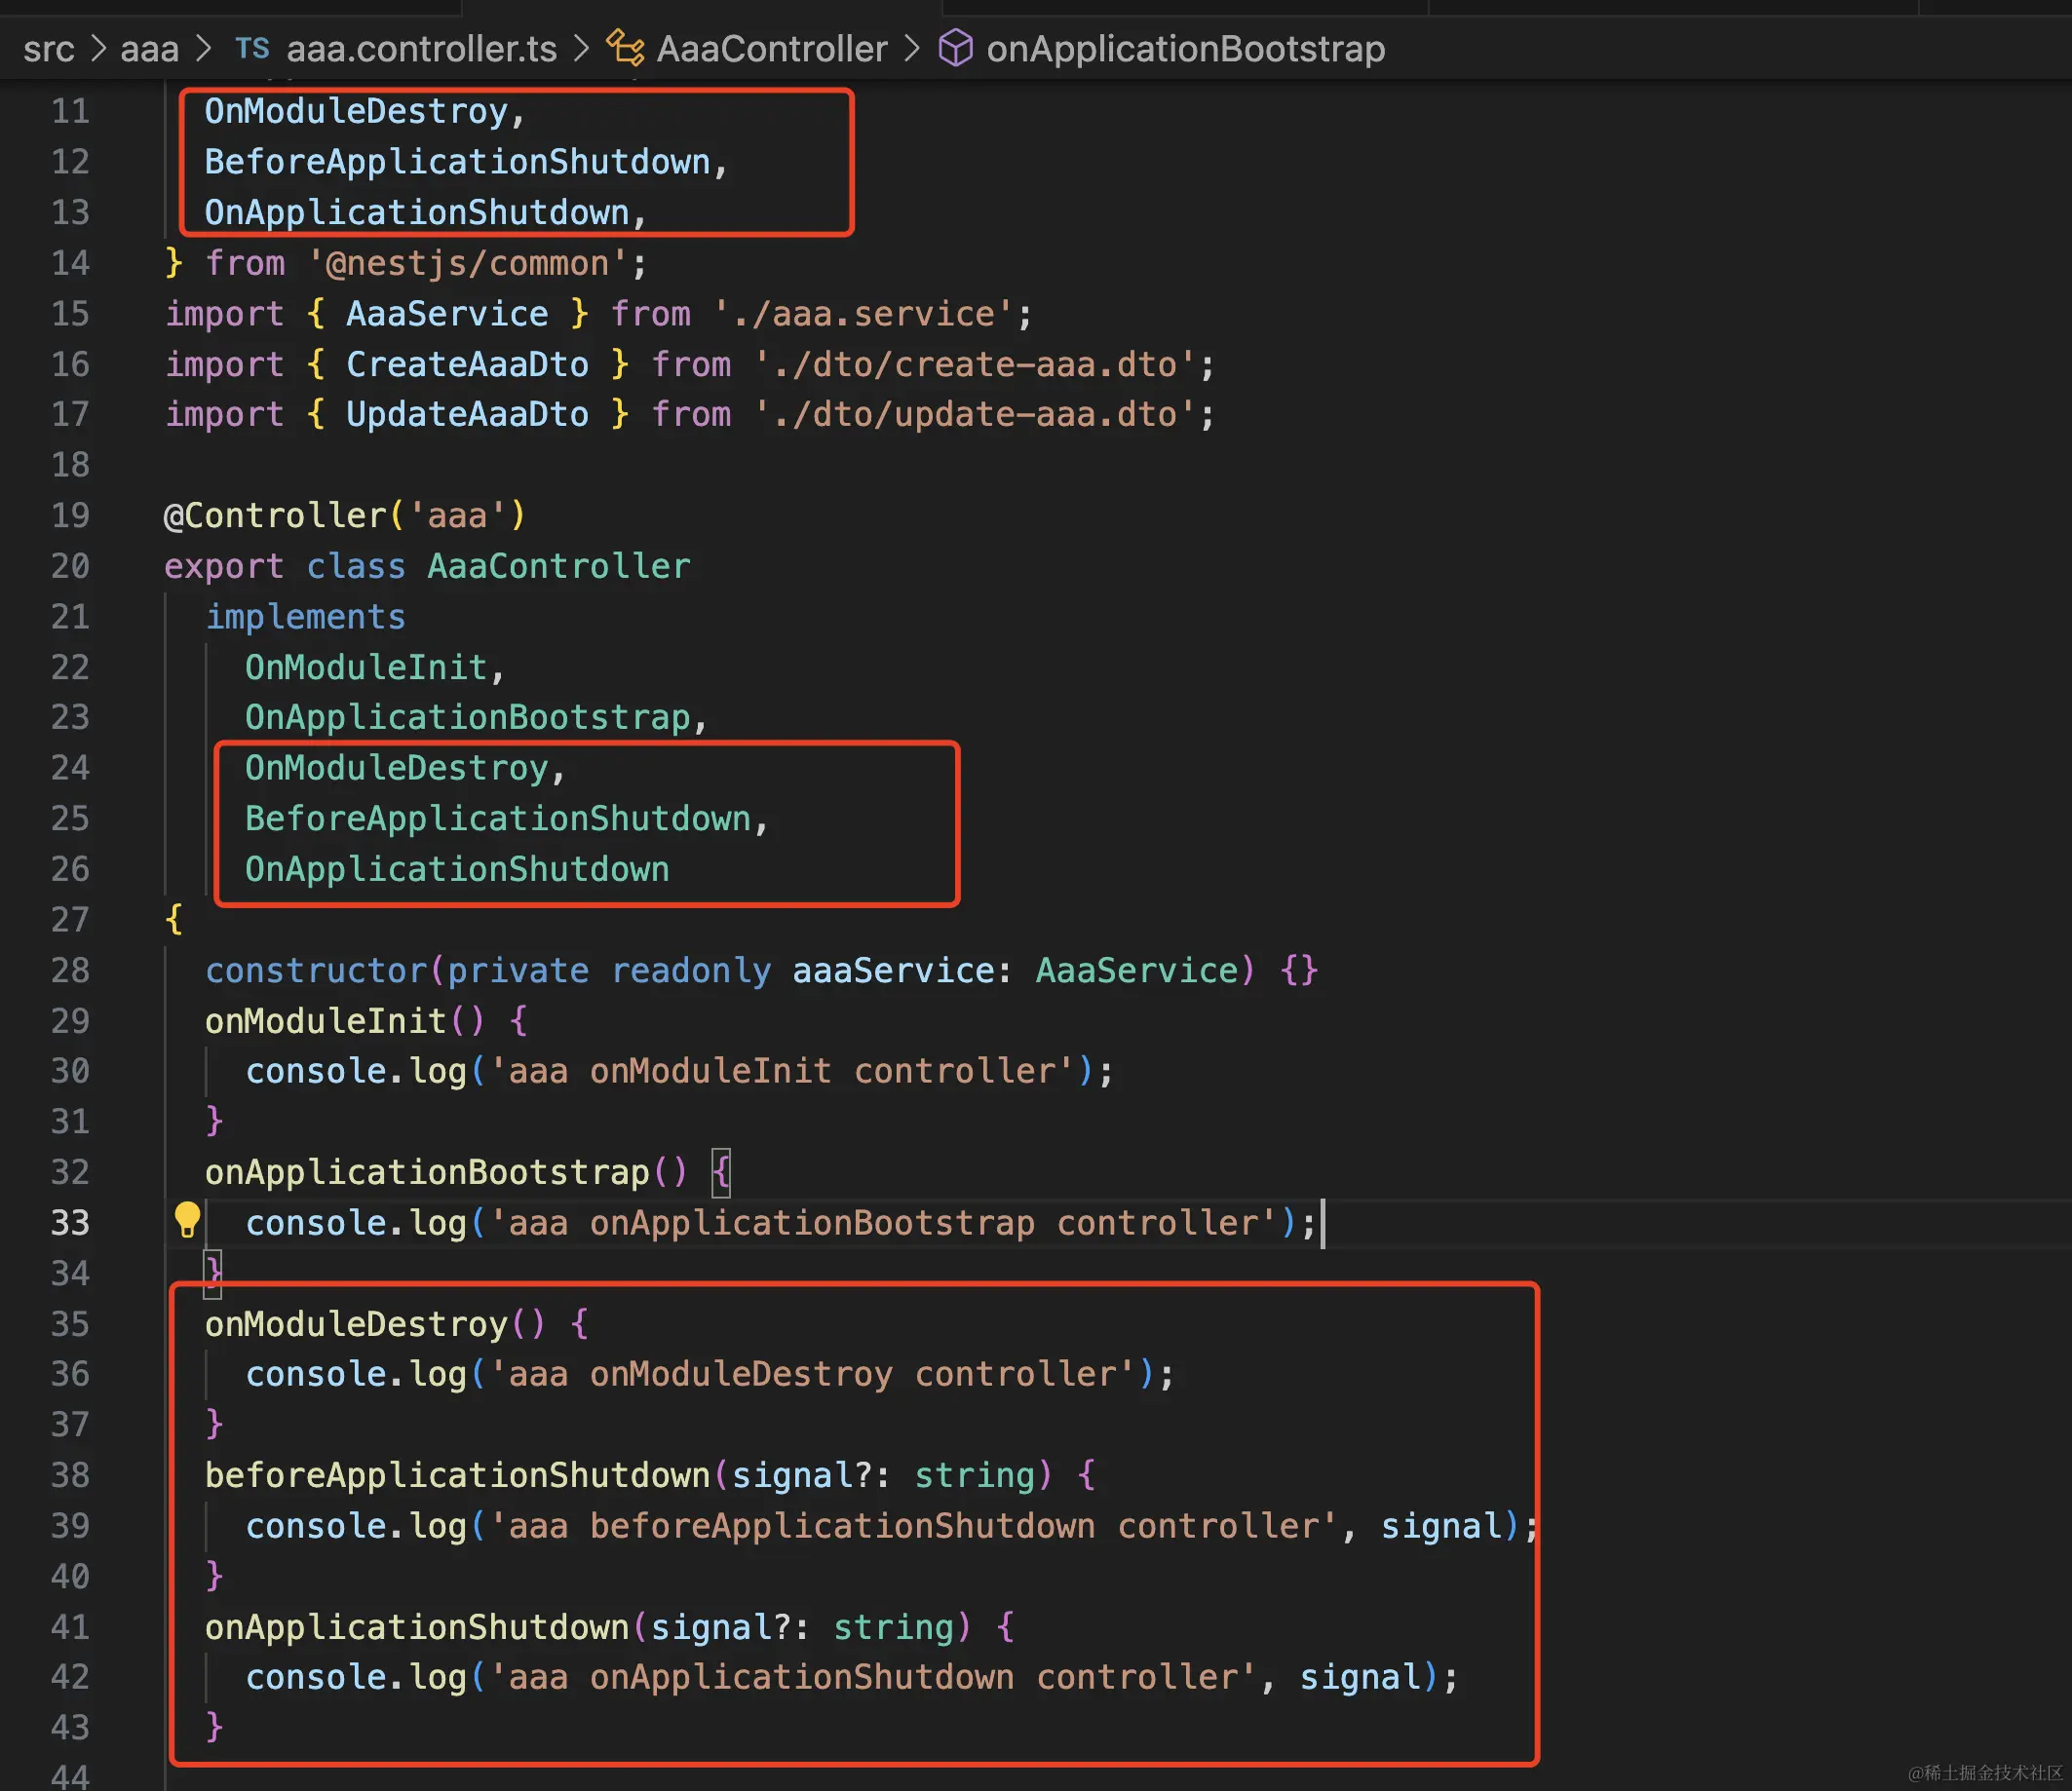Click the '@nestjs/common' import string
The image size is (2072, 1791).
(467, 263)
